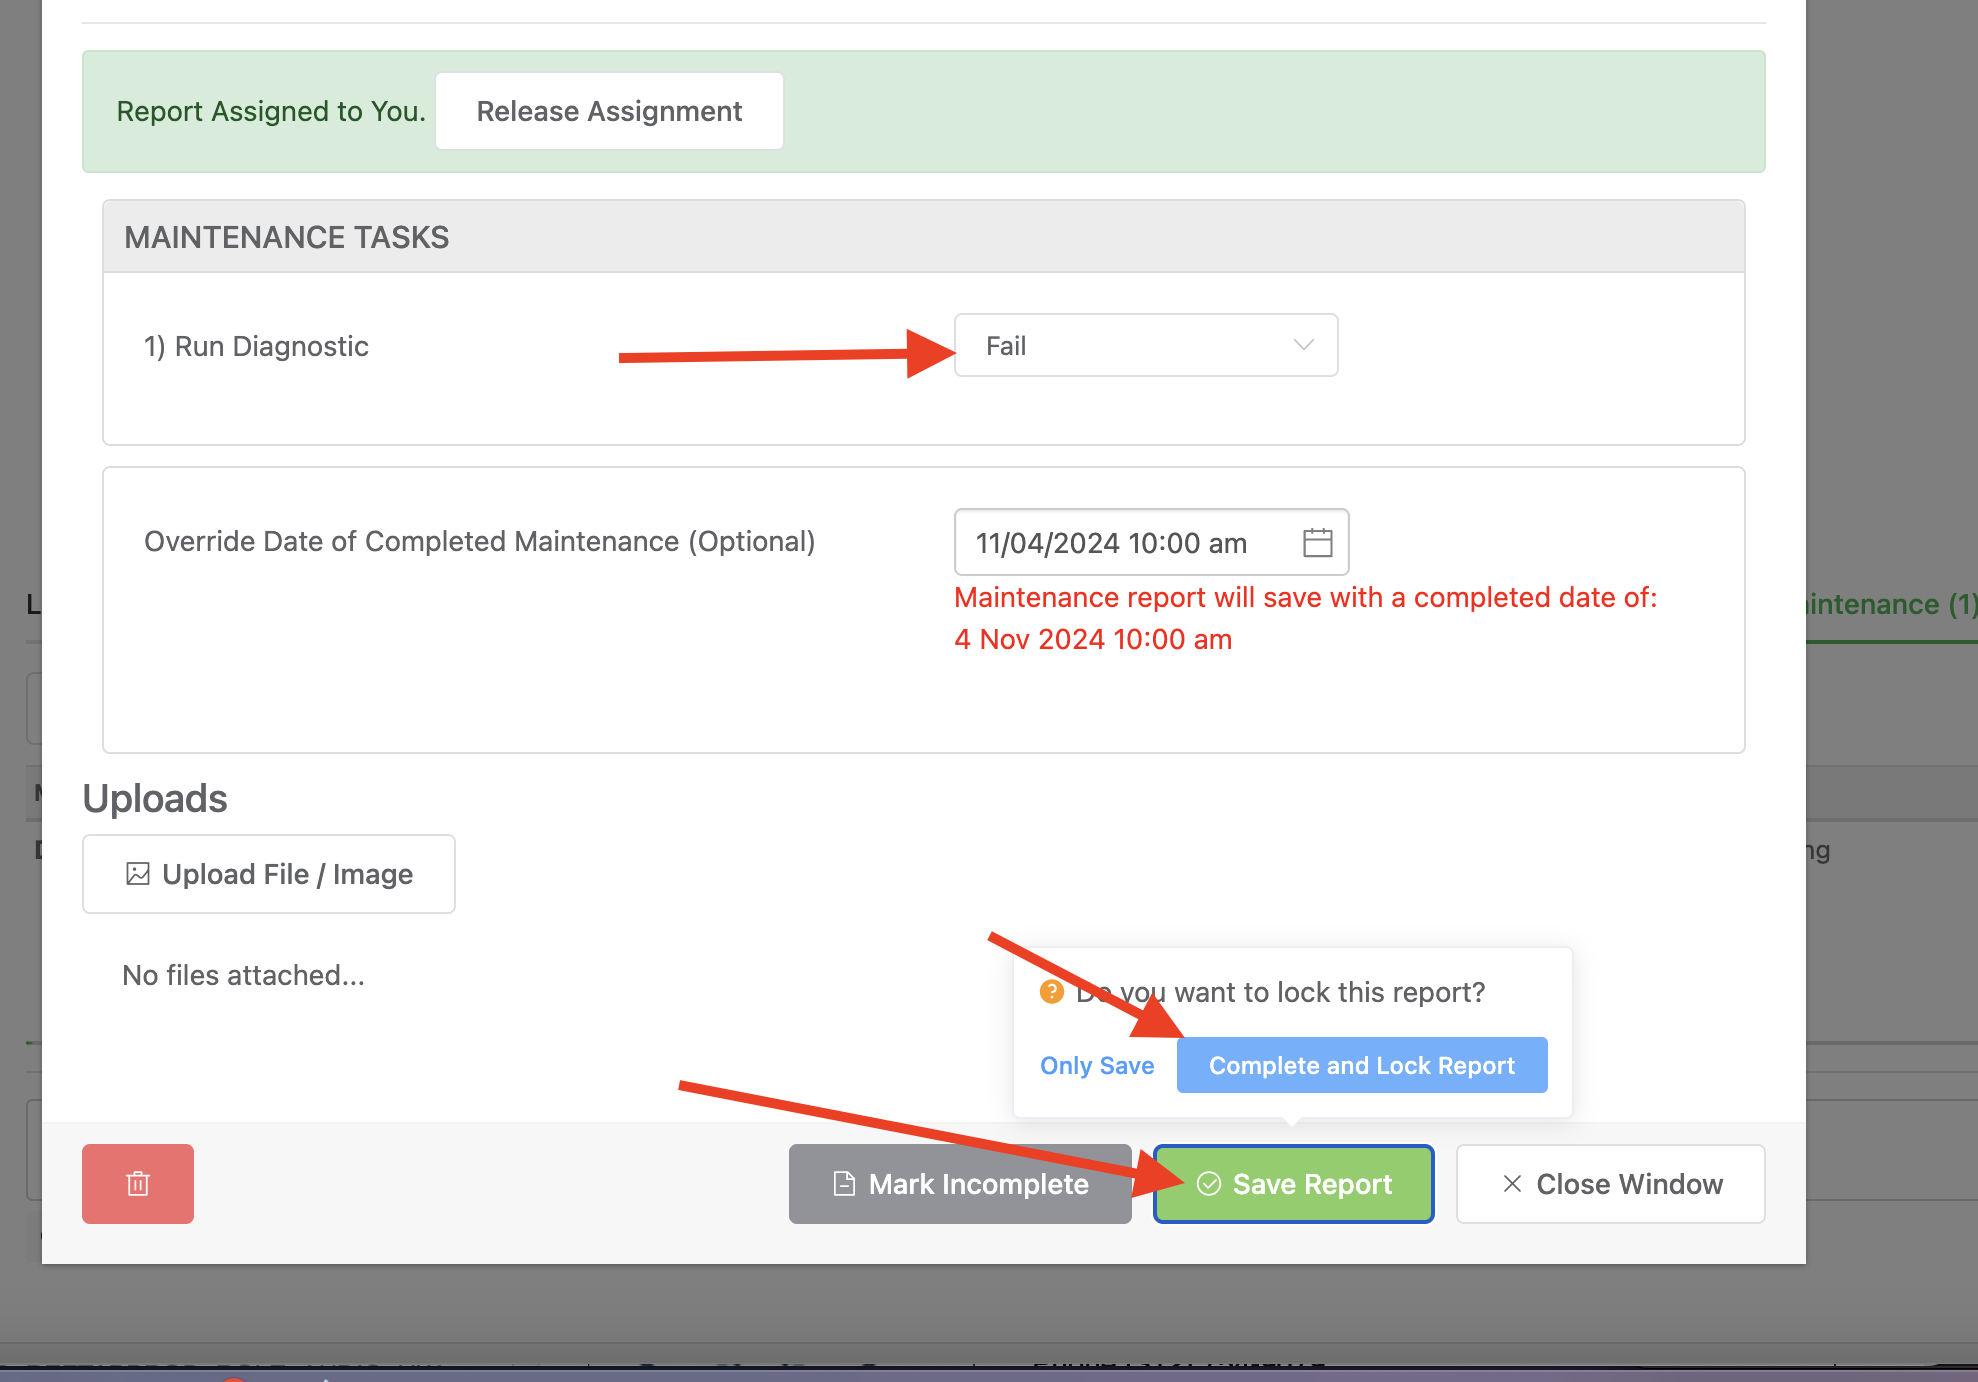Click the red trash delete icon
Viewport: 1978px width, 1382px height.
click(137, 1183)
